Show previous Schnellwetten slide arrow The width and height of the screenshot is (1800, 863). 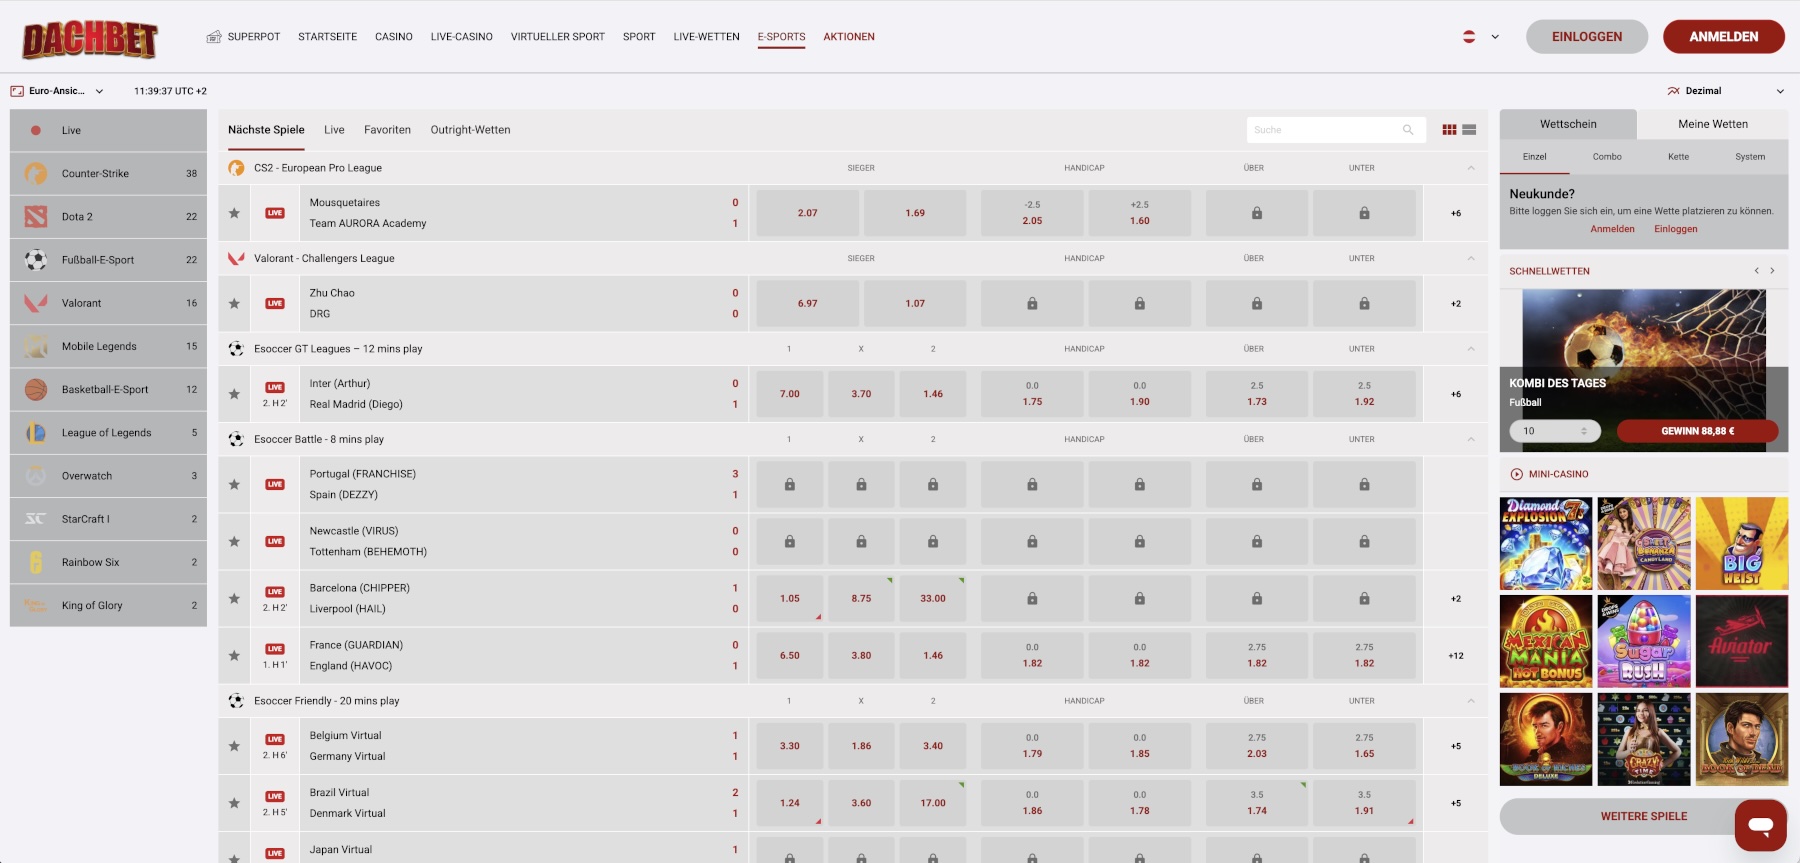point(1756,271)
